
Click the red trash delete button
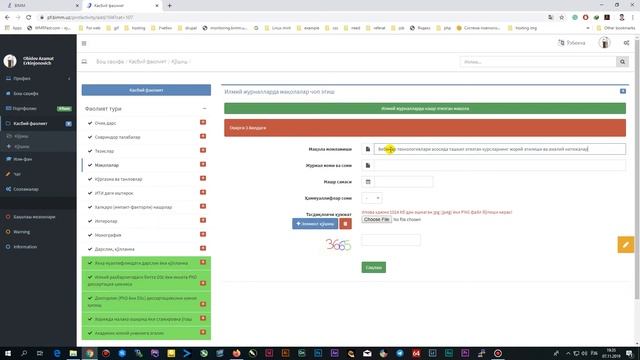345,224
